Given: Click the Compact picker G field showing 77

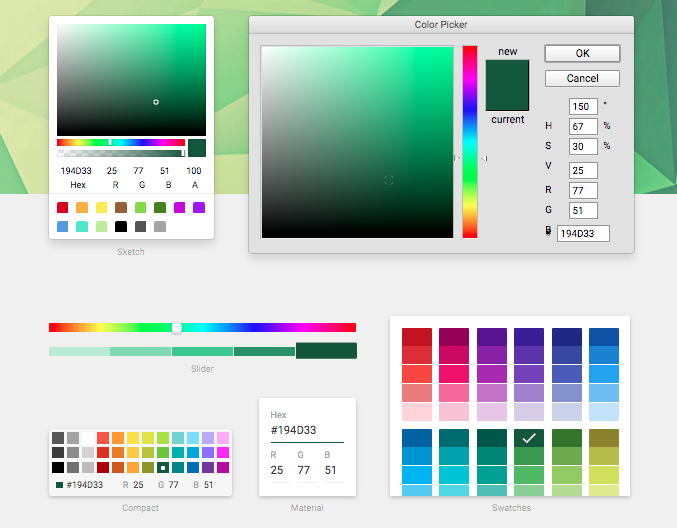Looking at the screenshot, I should pos(174,485).
